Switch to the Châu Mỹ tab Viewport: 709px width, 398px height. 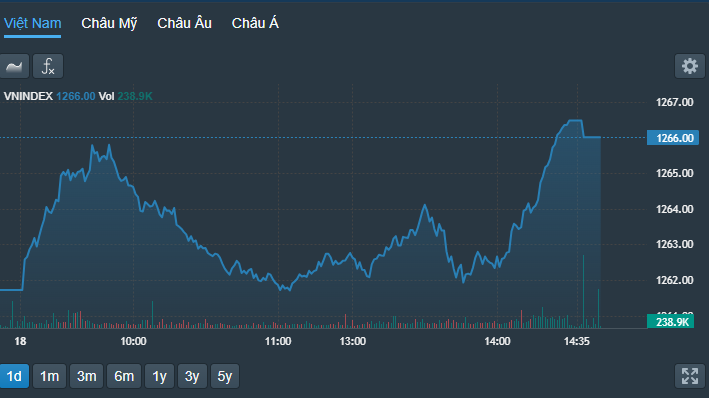pos(109,24)
